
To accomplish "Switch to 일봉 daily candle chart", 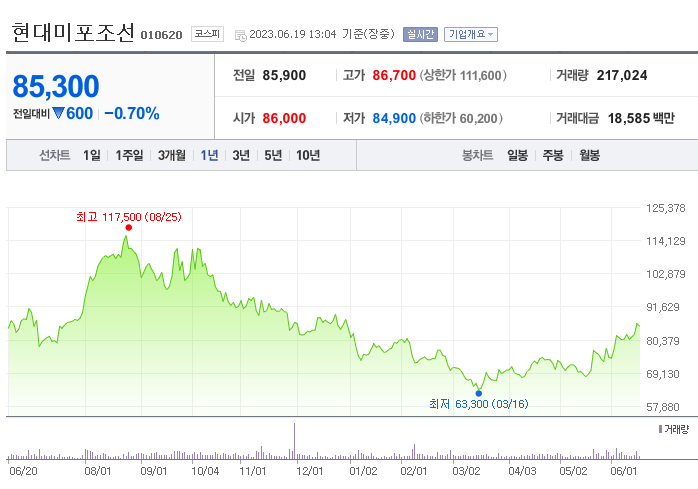I will coord(518,155).
